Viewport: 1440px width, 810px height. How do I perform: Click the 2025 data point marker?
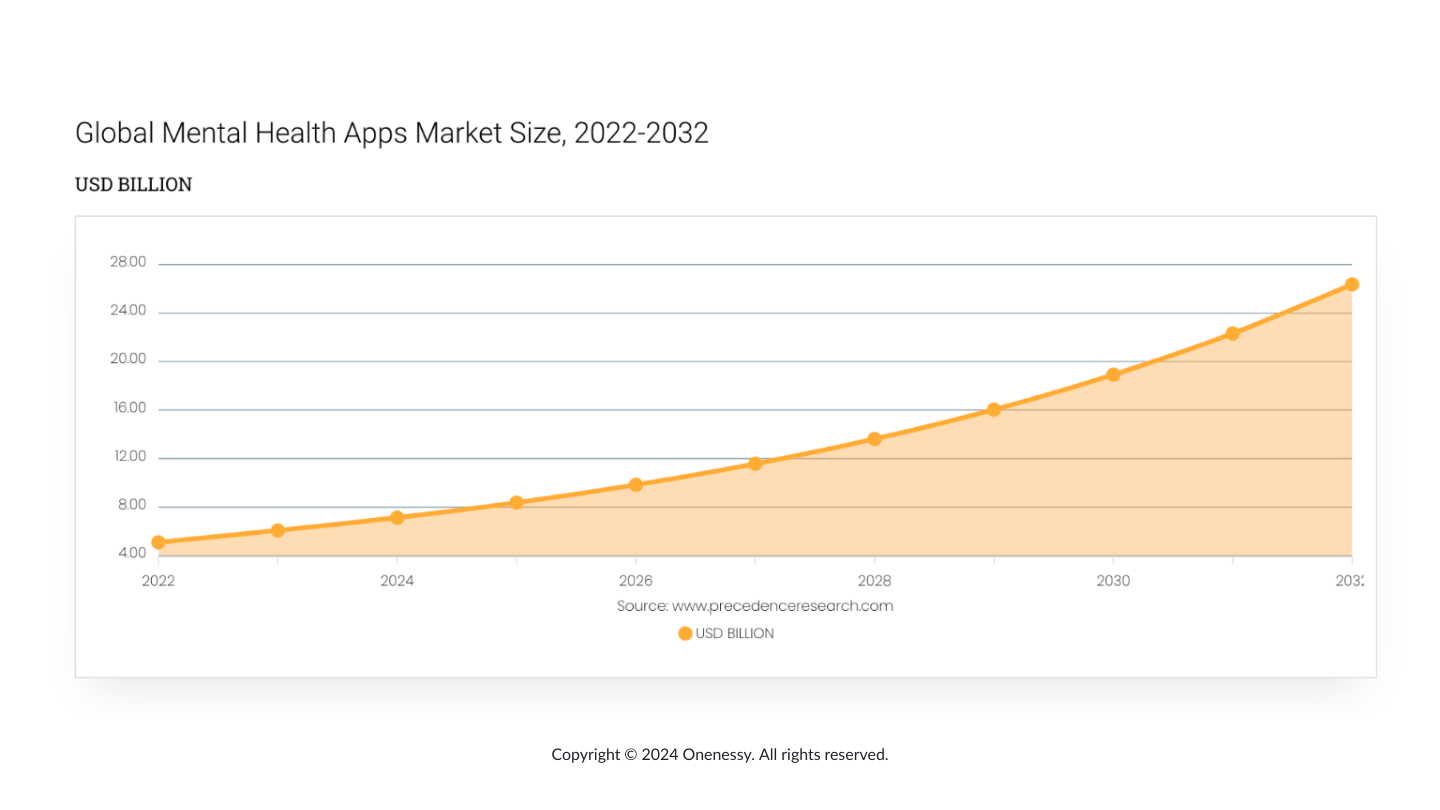click(516, 502)
